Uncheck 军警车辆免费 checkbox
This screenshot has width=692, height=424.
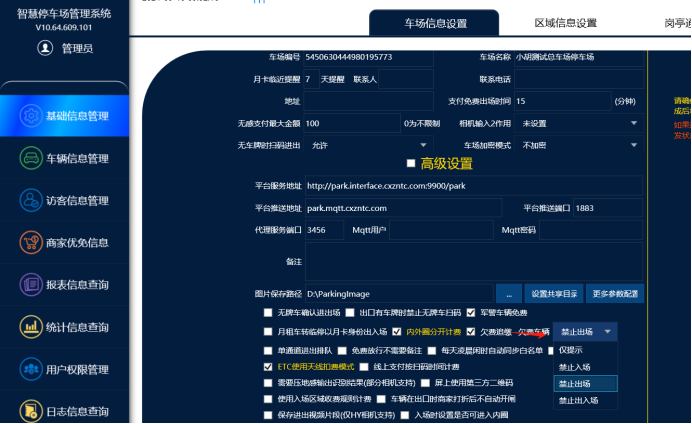(471, 313)
